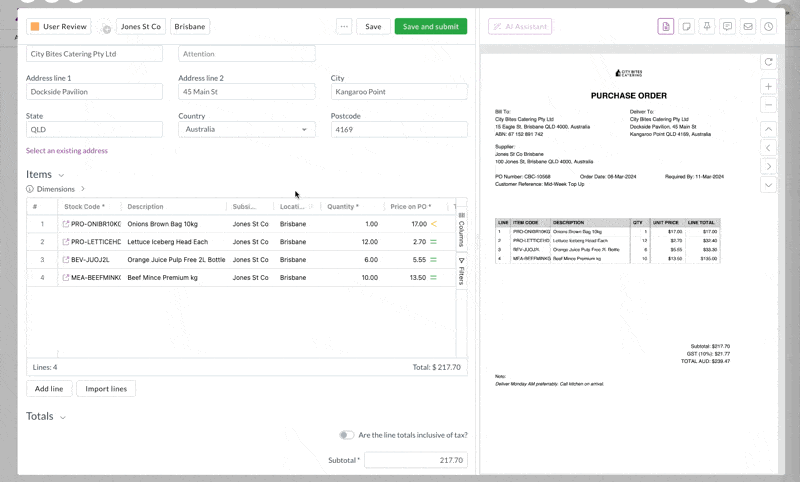The image size is (800, 482).
Task: Open the linked stock item PRO-LETTICEHD
Action: pyautogui.click(x=66, y=242)
